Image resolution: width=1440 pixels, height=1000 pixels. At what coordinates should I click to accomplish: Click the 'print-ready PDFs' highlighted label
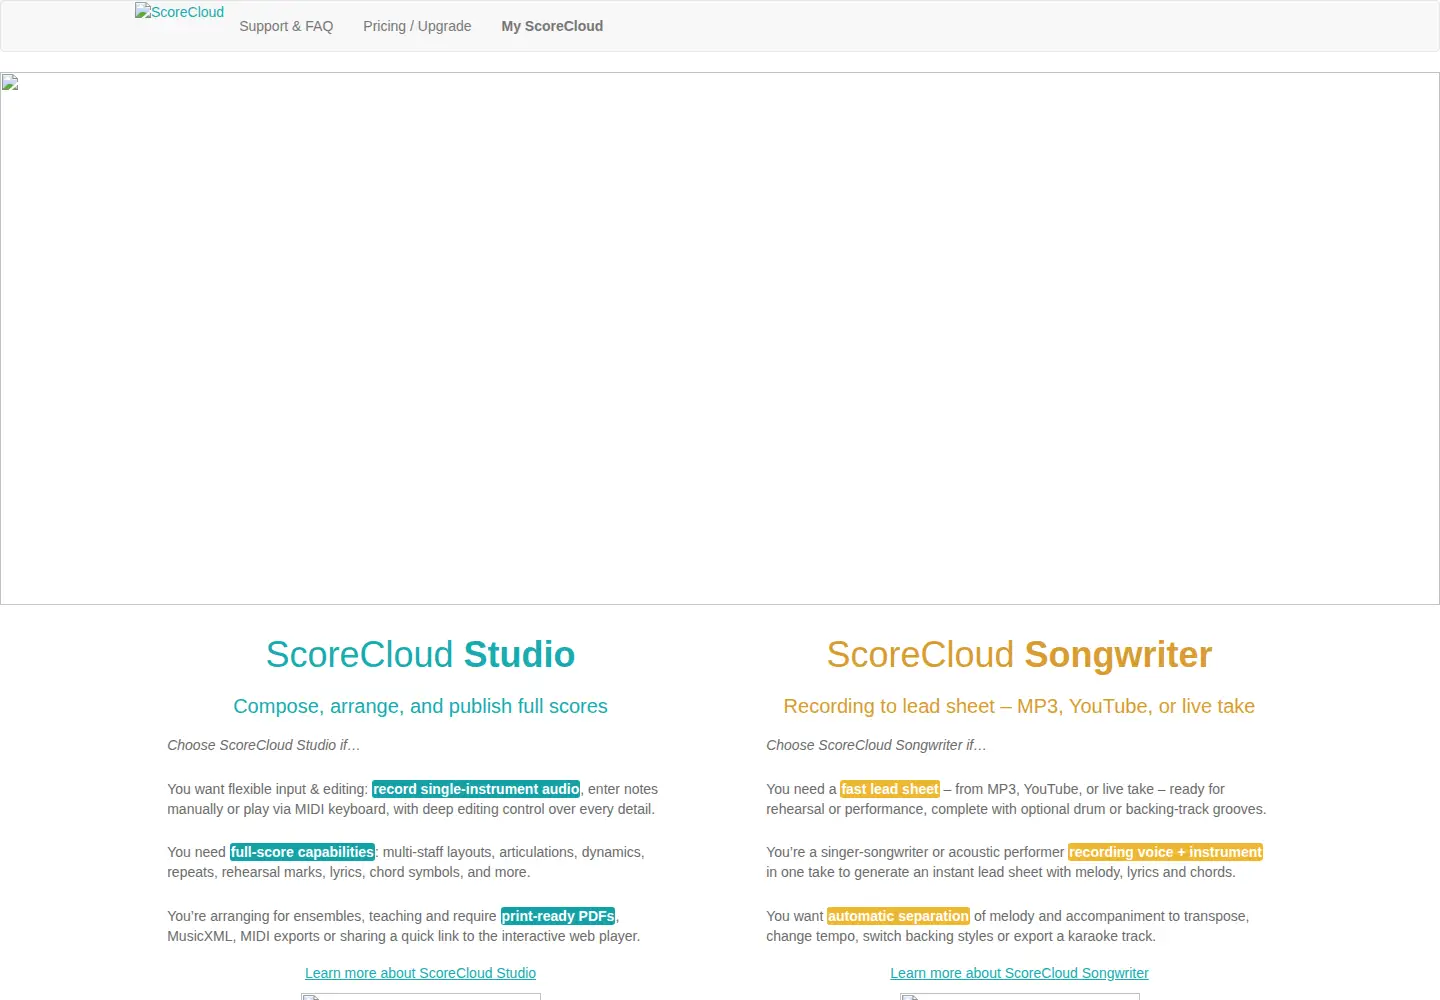(x=558, y=916)
